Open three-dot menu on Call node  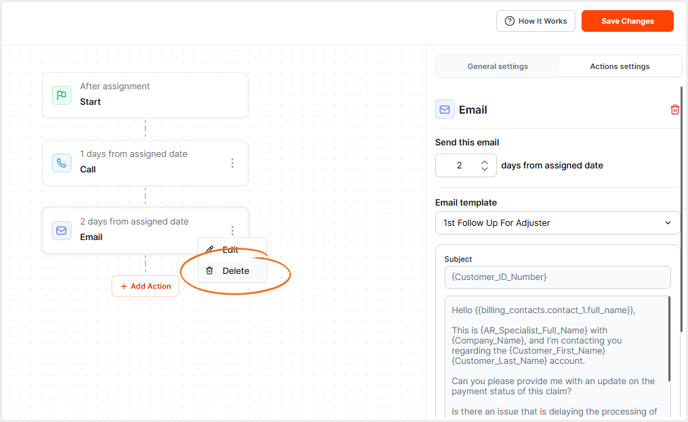coord(232,163)
